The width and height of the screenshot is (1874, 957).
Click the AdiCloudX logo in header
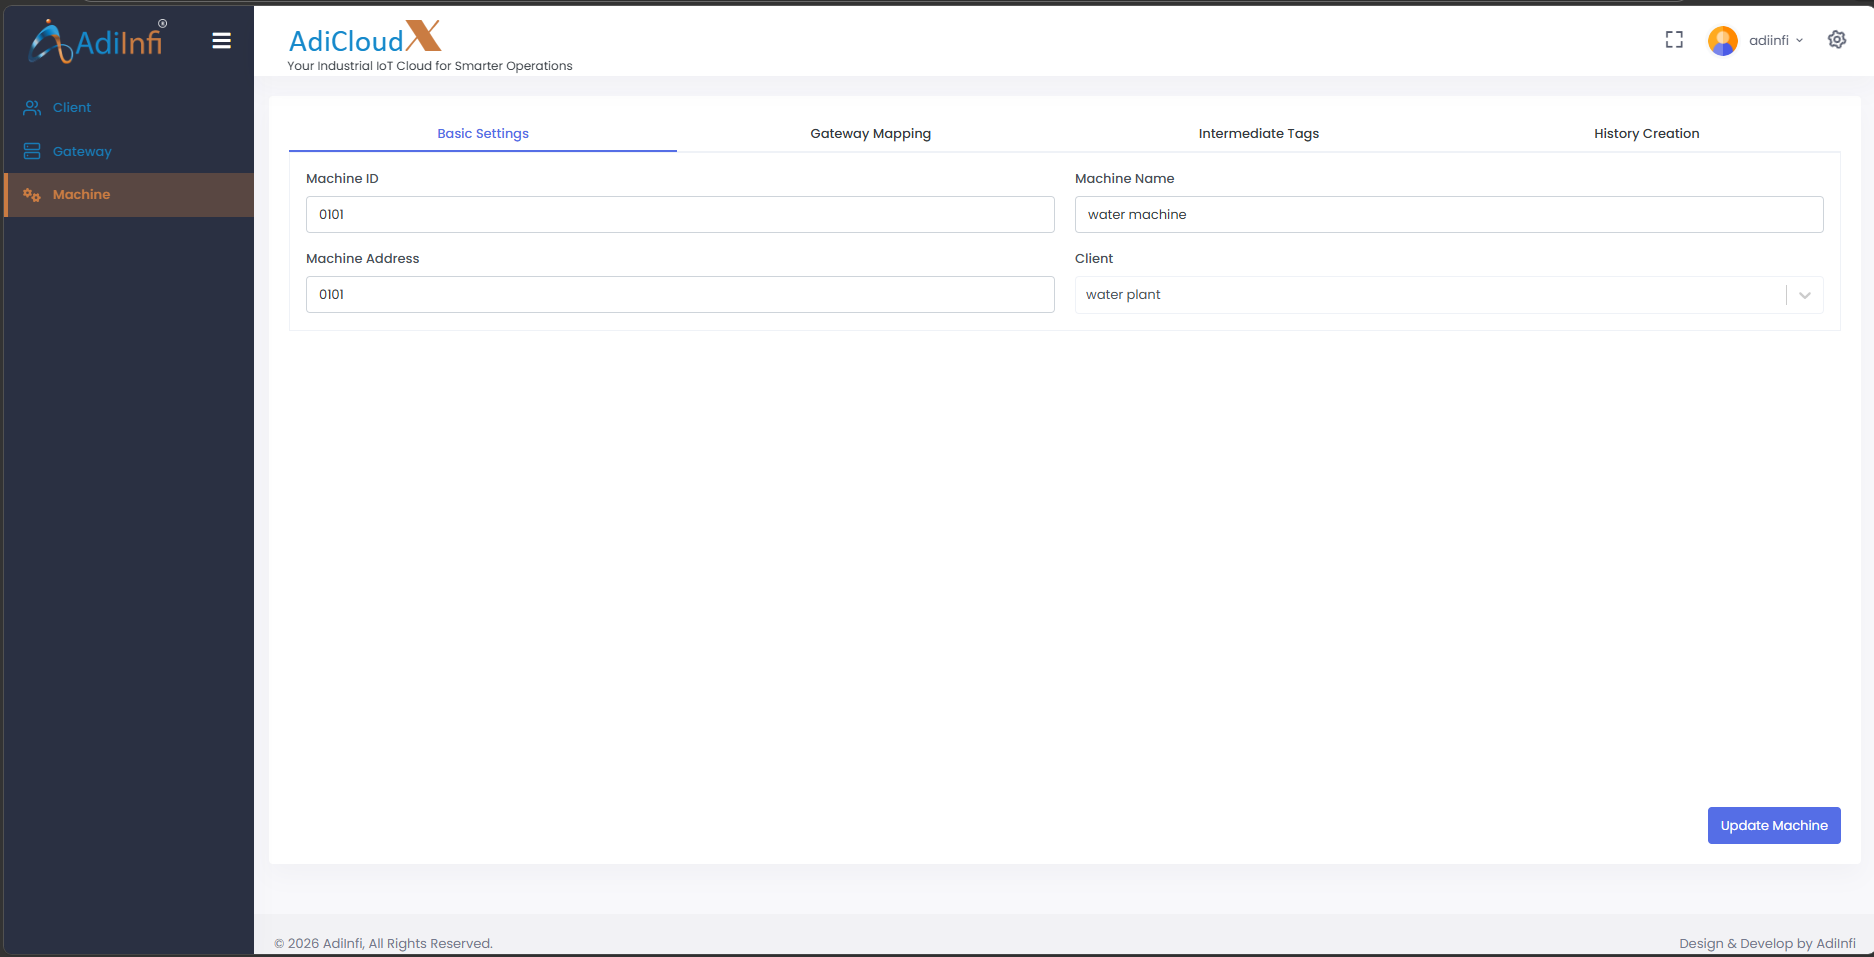(x=365, y=39)
